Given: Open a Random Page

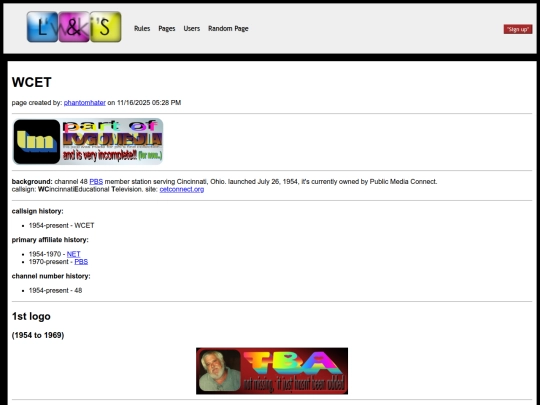Looking at the screenshot, I should tap(228, 29).
